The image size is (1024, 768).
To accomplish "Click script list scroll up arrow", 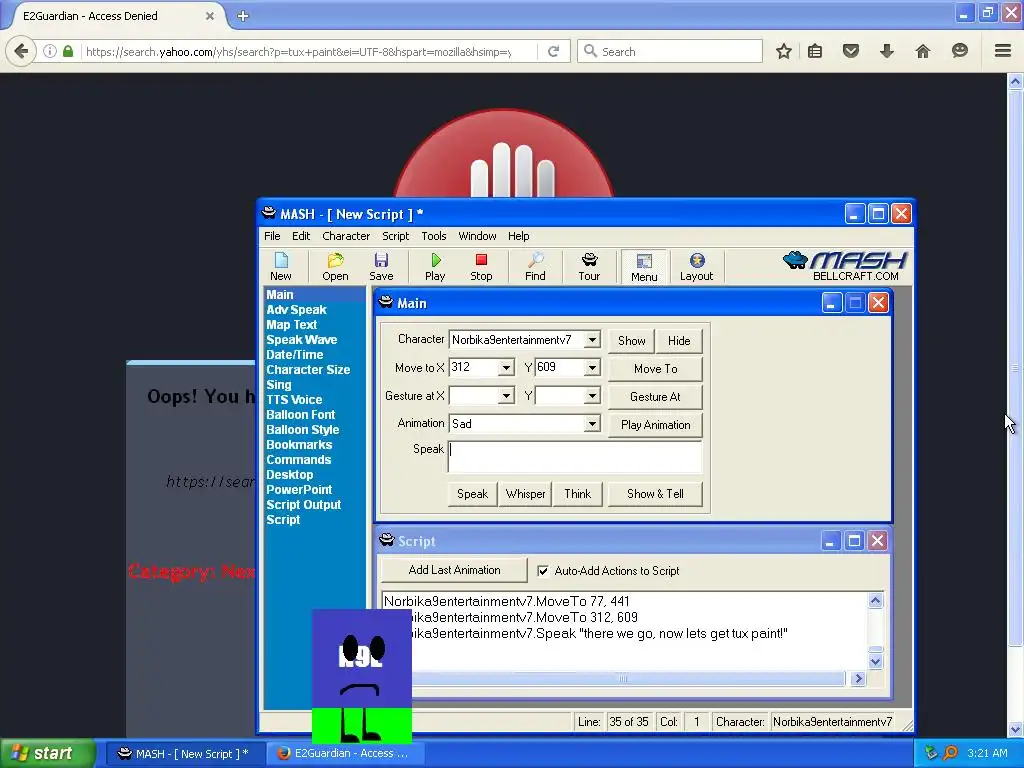I will click(875, 601).
